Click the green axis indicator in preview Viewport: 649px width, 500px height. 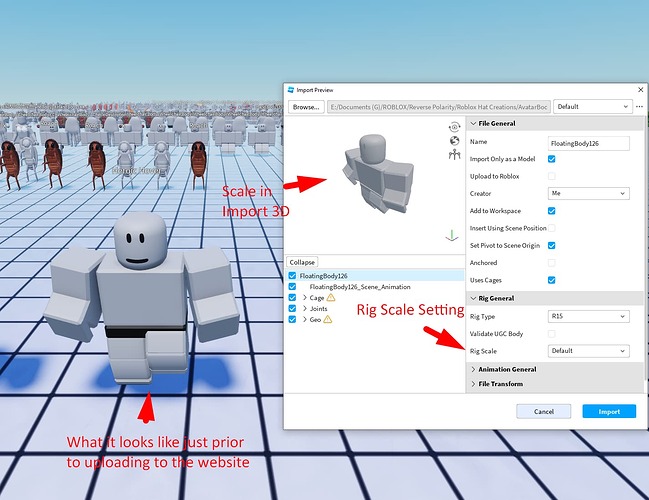pyautogui.click(x=452, y=236)
